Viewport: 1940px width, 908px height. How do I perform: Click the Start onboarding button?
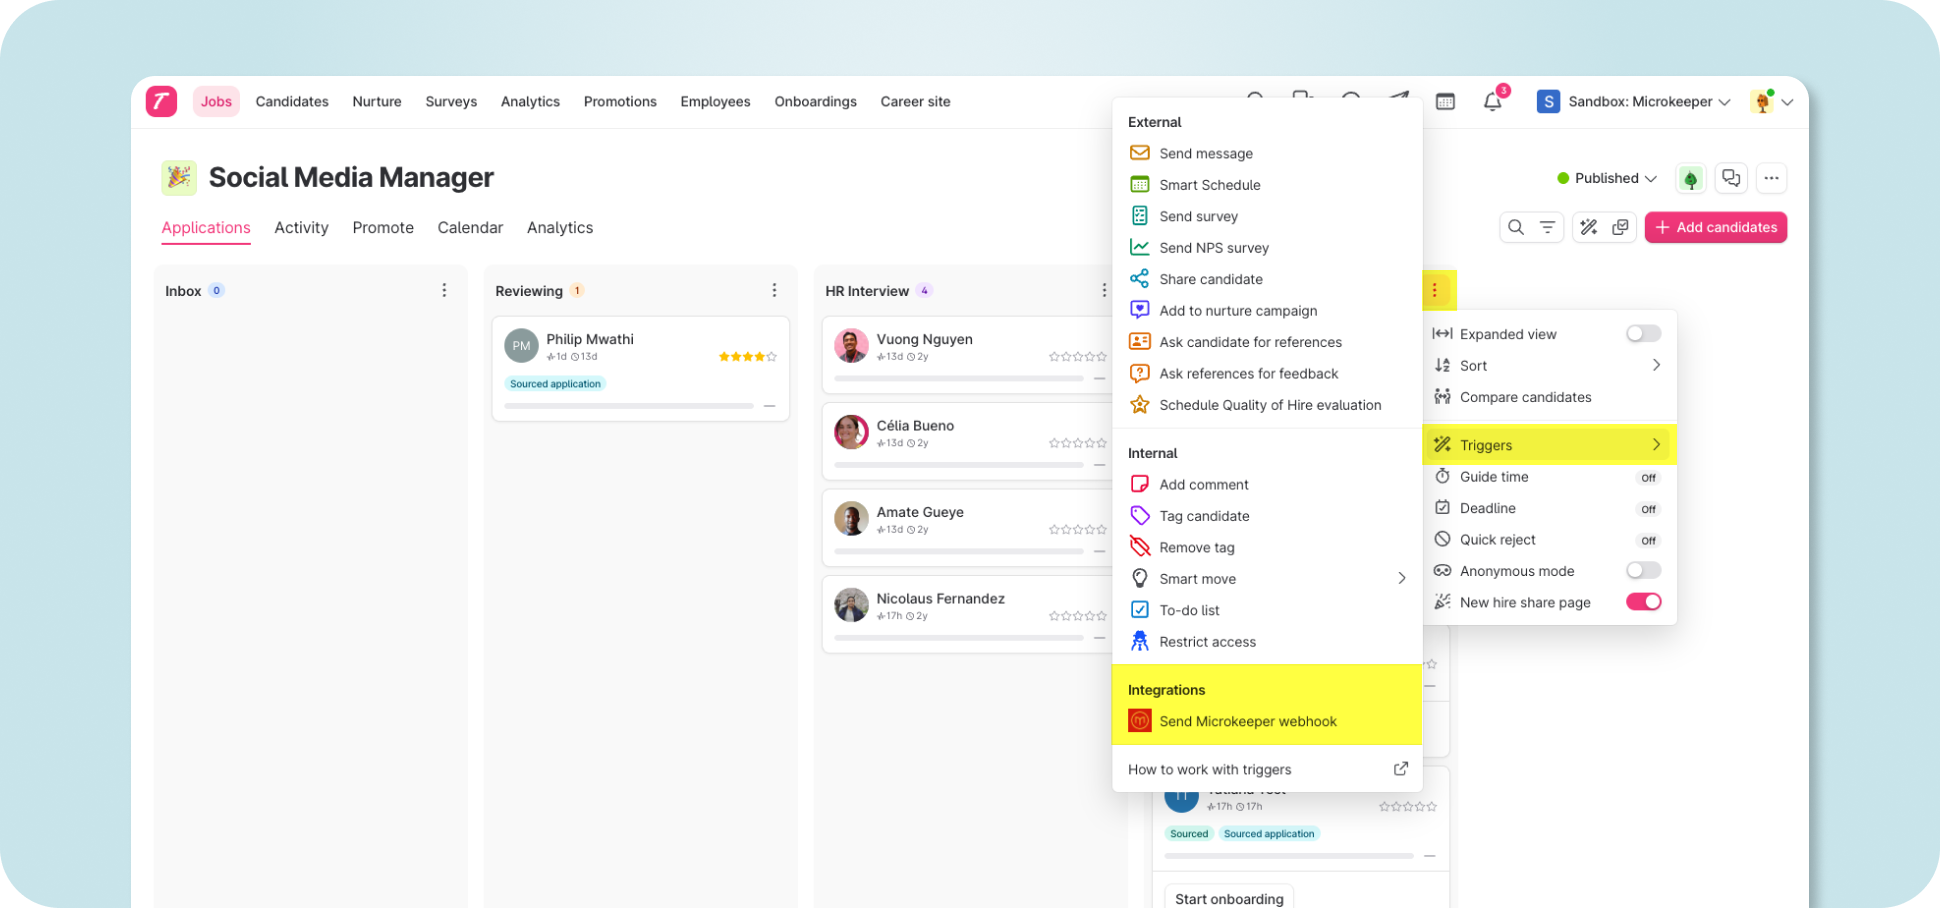pyautogui.click(x=1229, y=898)
